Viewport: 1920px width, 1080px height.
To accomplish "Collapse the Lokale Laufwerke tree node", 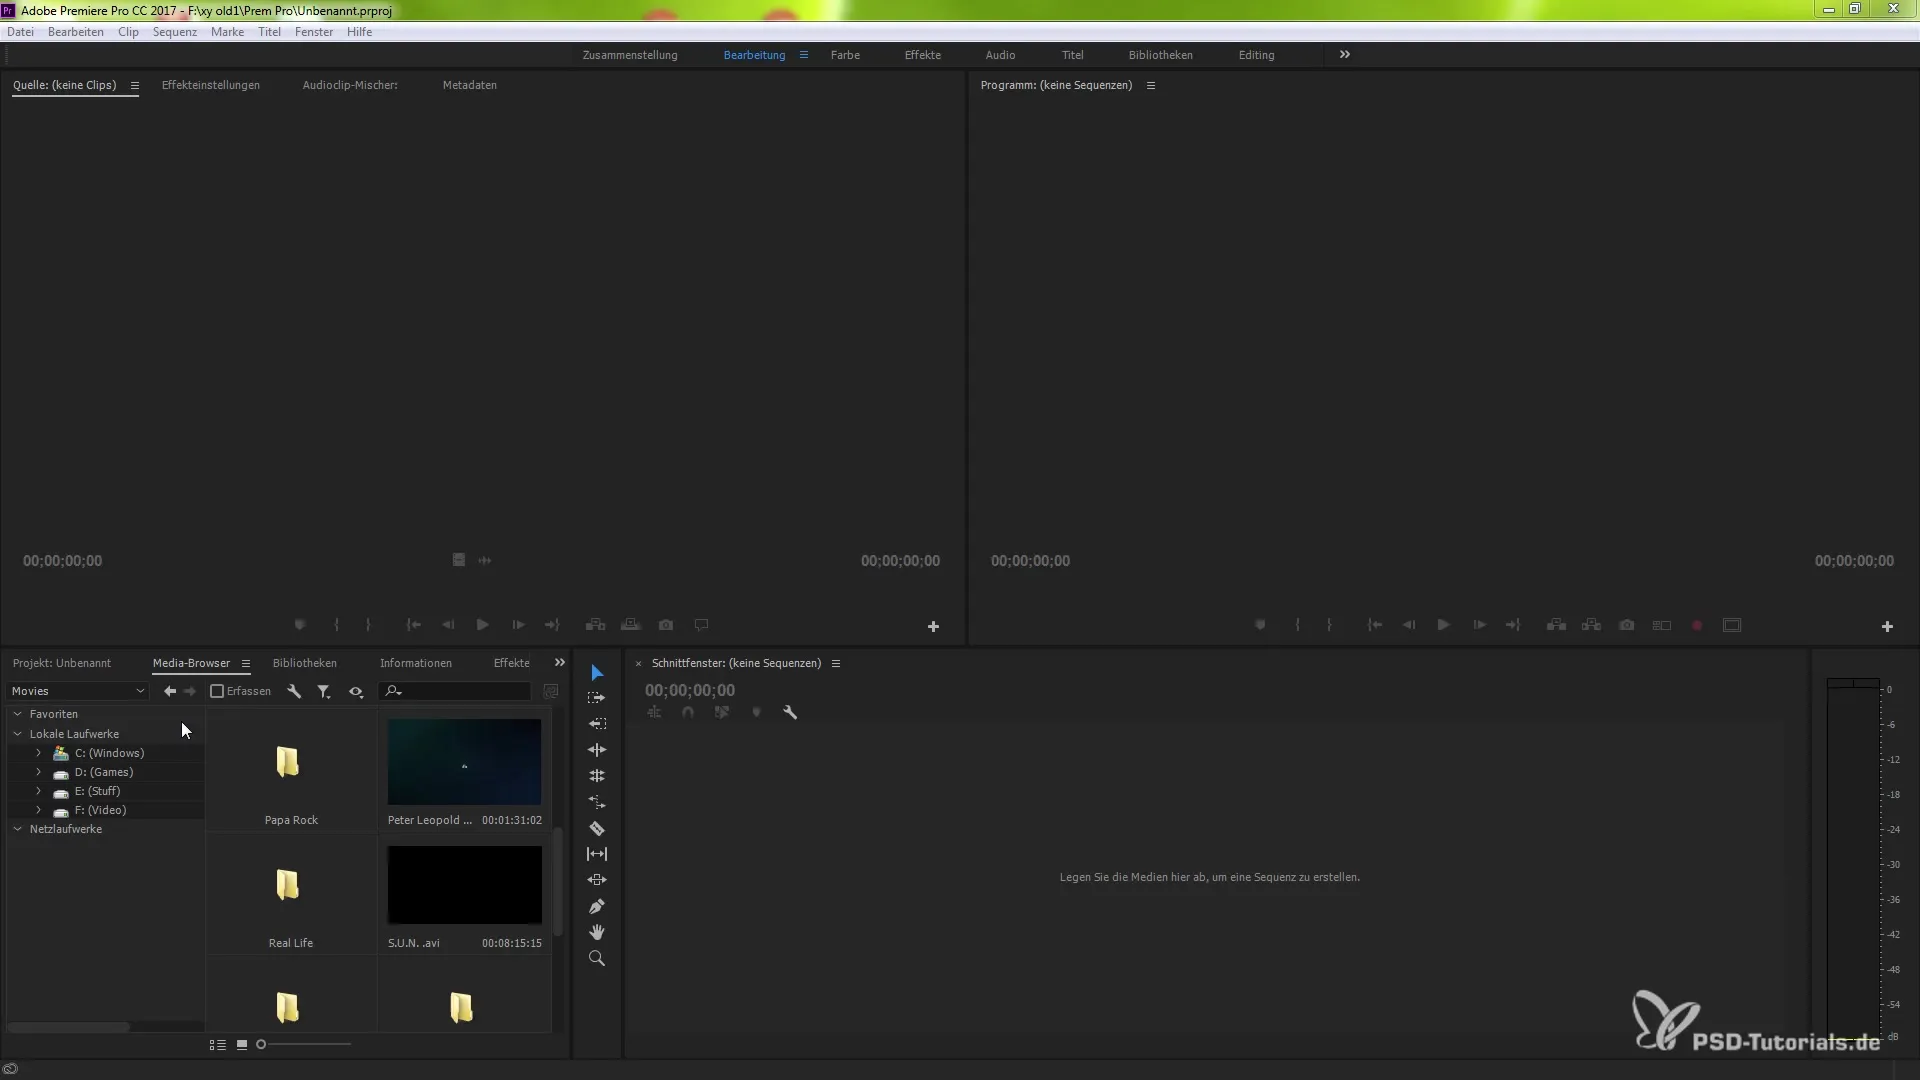I will click(x=17, y=734).
